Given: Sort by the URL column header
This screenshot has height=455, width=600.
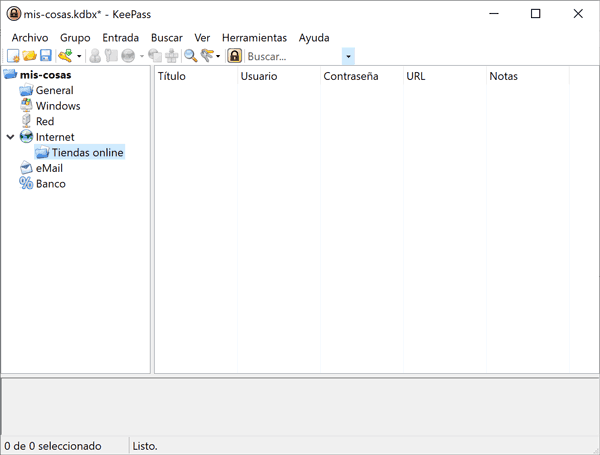Looking at the screenshot, I should (x=445, y=76).
